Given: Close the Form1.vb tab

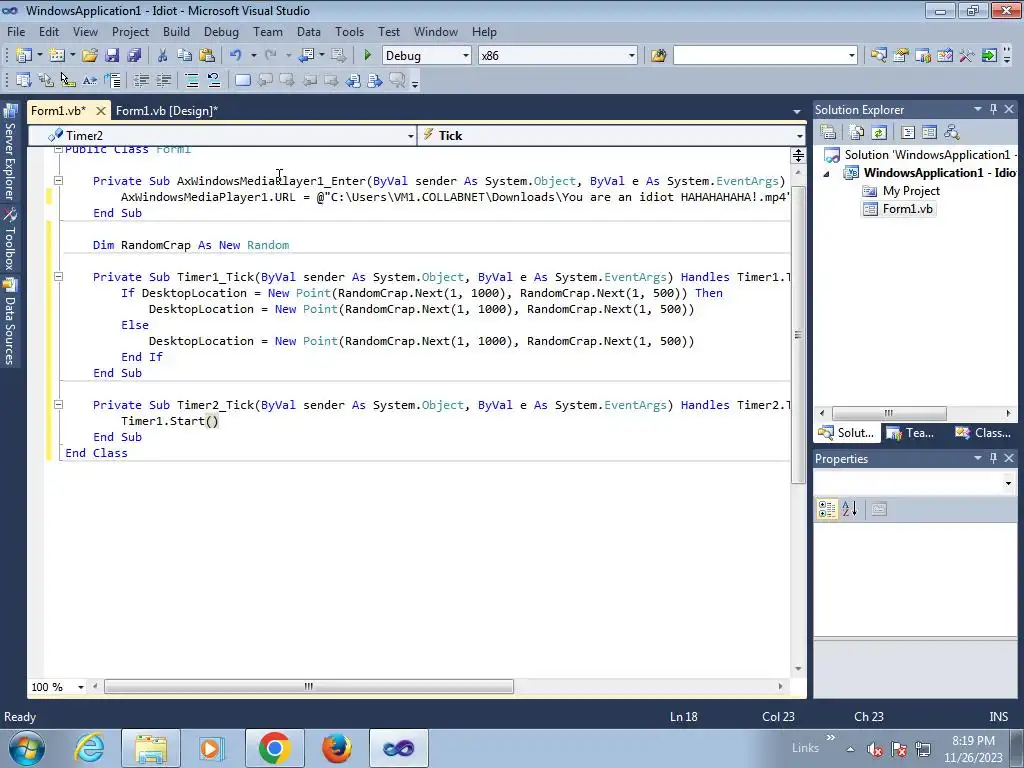Looking at the screenshot, I should tap(101, 111).
